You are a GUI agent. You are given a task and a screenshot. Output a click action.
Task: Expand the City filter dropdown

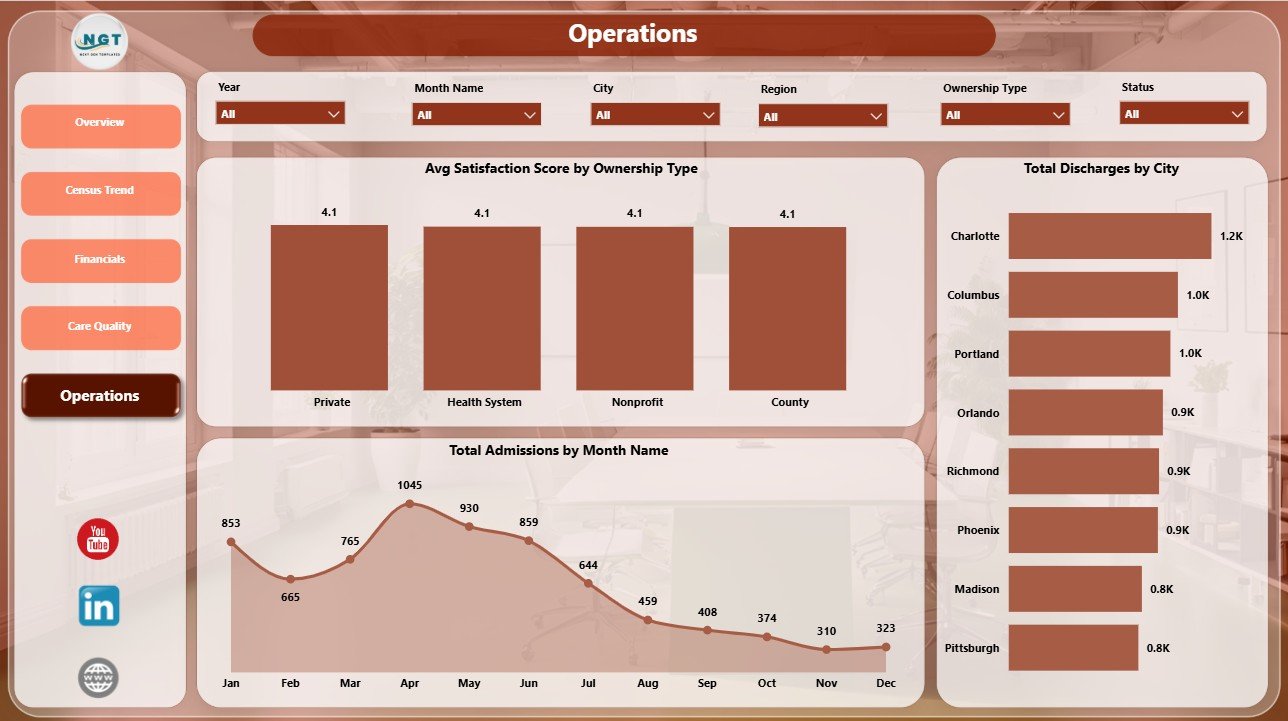click(655, 114)
